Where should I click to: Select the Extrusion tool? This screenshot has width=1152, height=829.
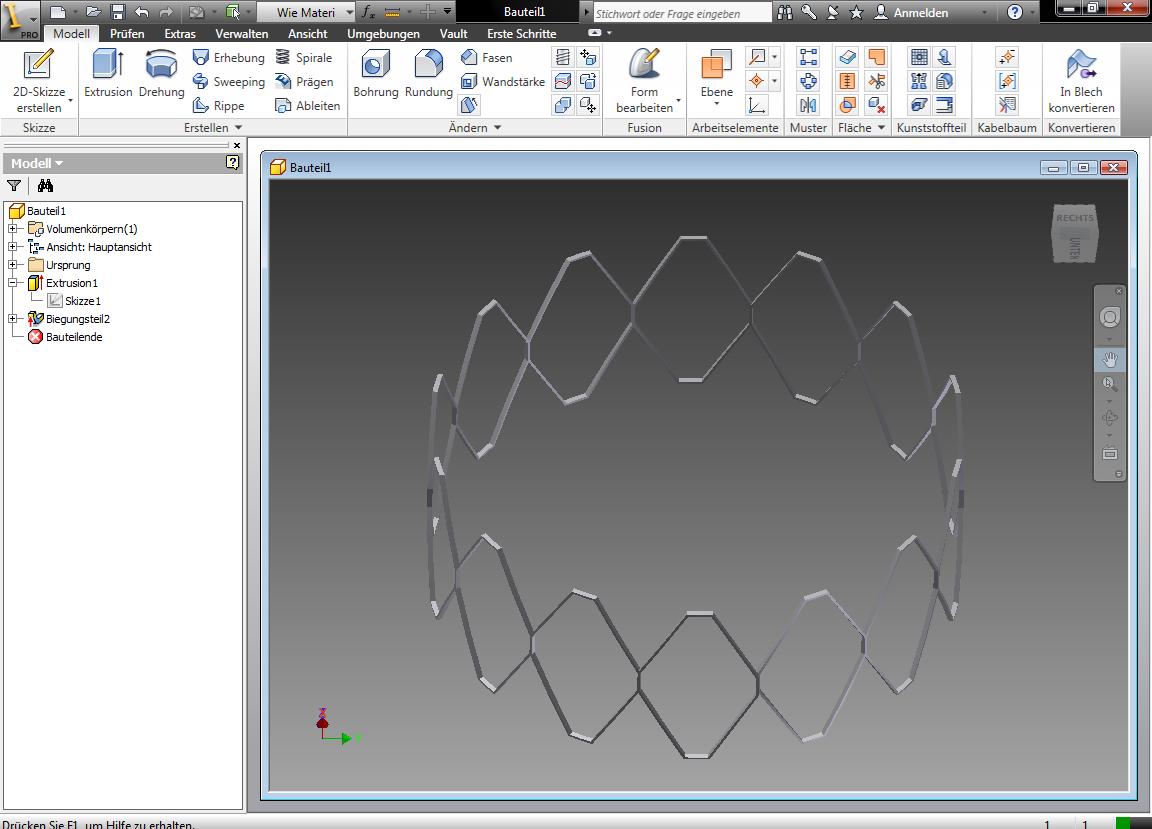click(107, 74)
